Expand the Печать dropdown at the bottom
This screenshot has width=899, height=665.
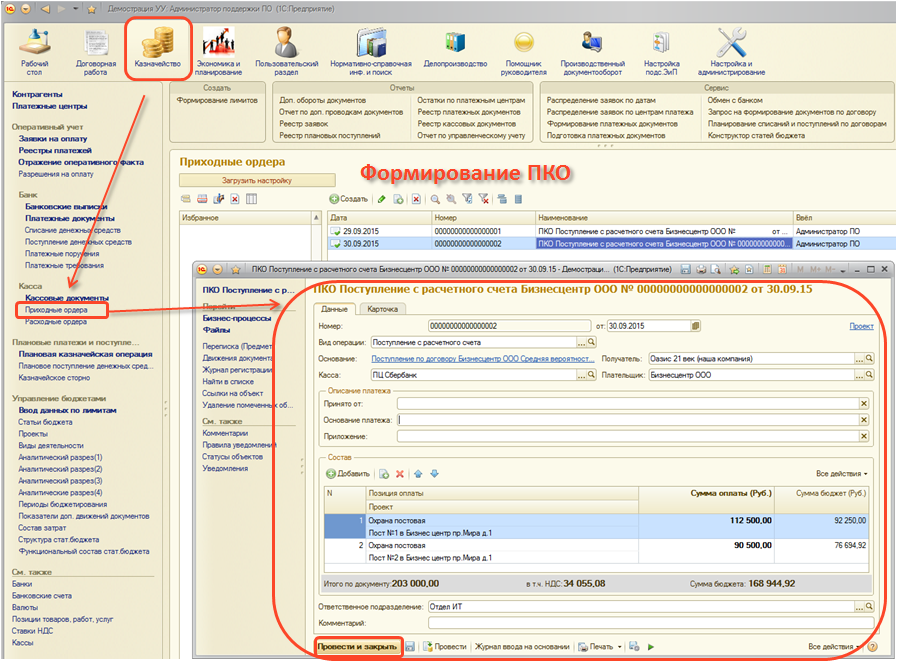[620, 647]
